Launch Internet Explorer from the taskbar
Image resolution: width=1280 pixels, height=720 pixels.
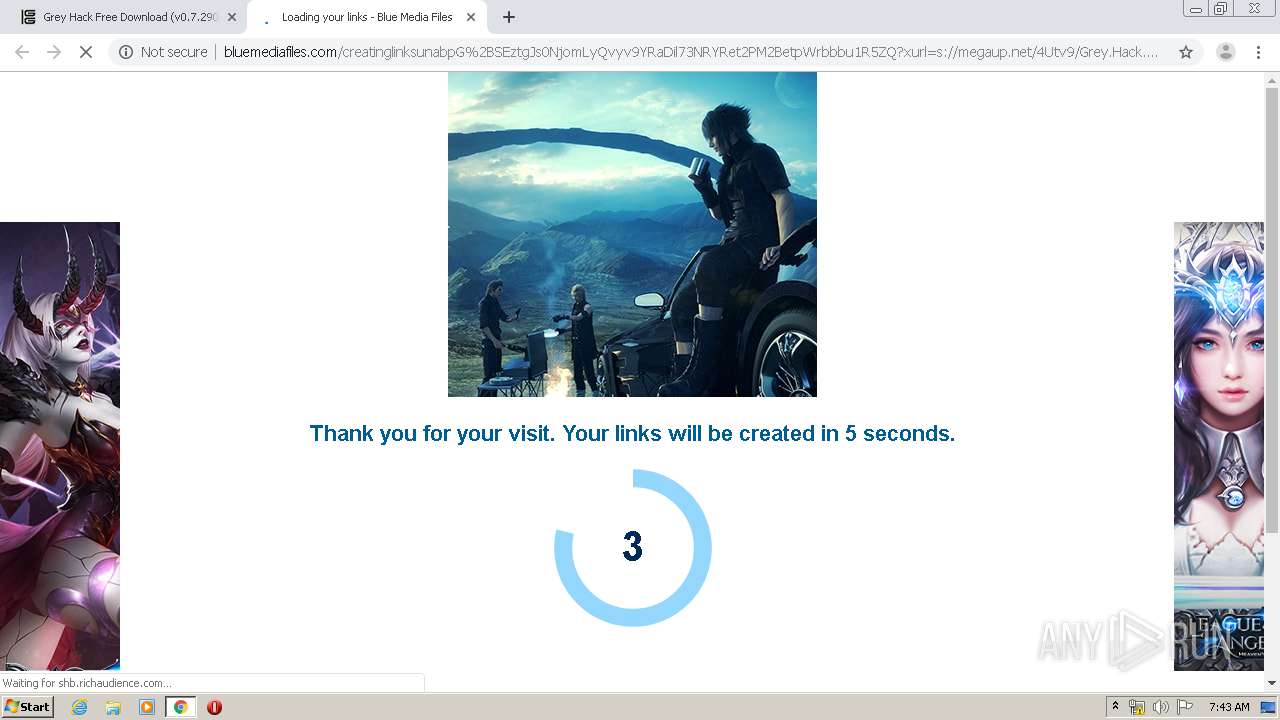(x=79, y=707)
